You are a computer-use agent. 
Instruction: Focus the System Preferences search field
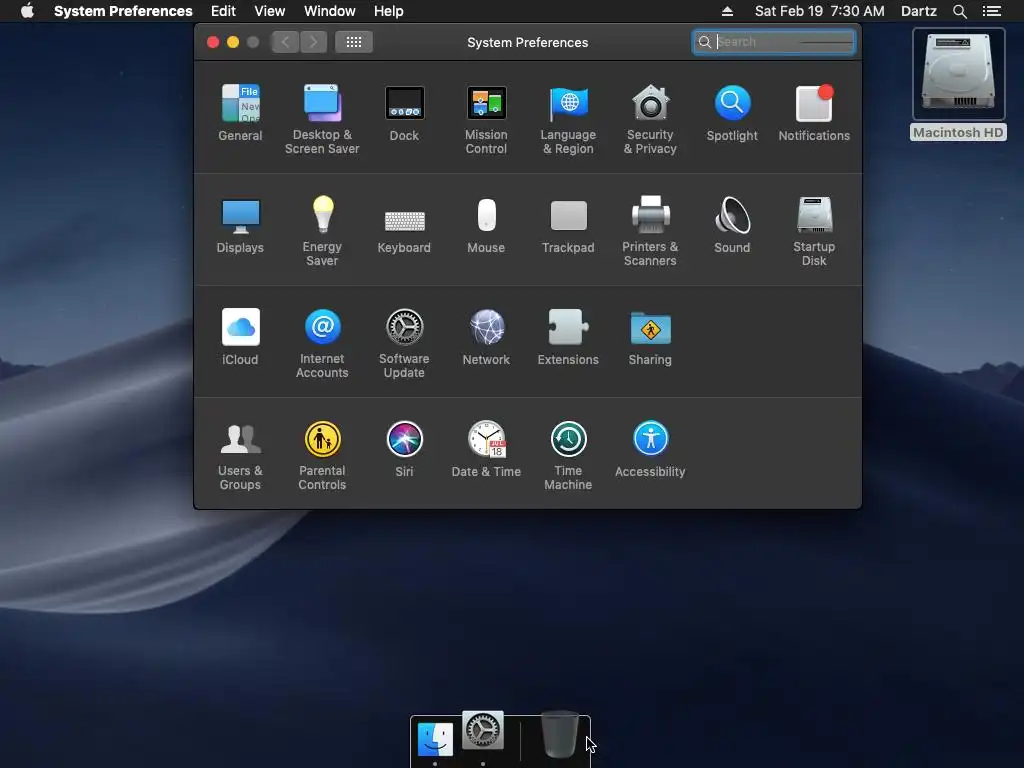click(x=774, y=42)
